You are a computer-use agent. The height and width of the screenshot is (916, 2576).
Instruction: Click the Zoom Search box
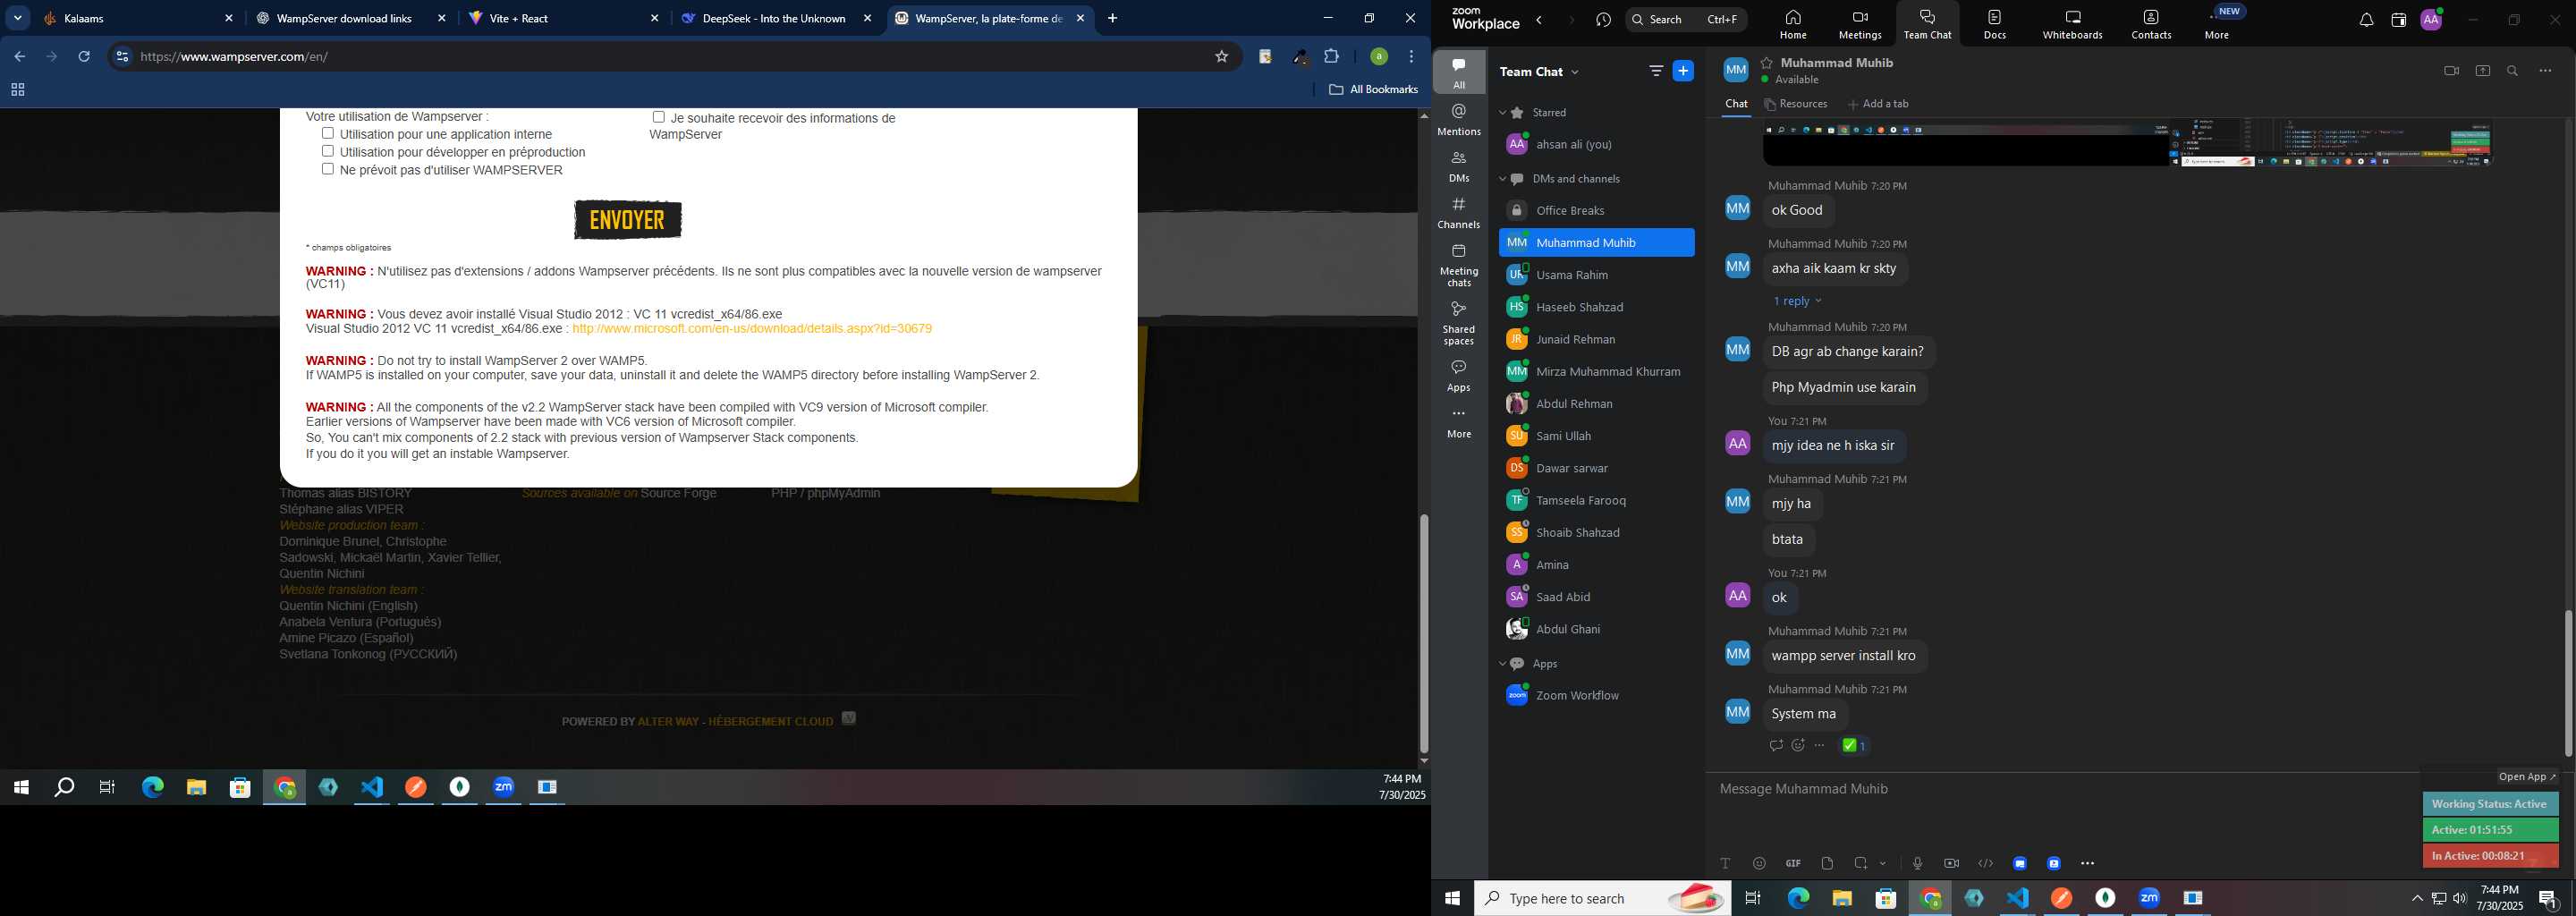1686,20
